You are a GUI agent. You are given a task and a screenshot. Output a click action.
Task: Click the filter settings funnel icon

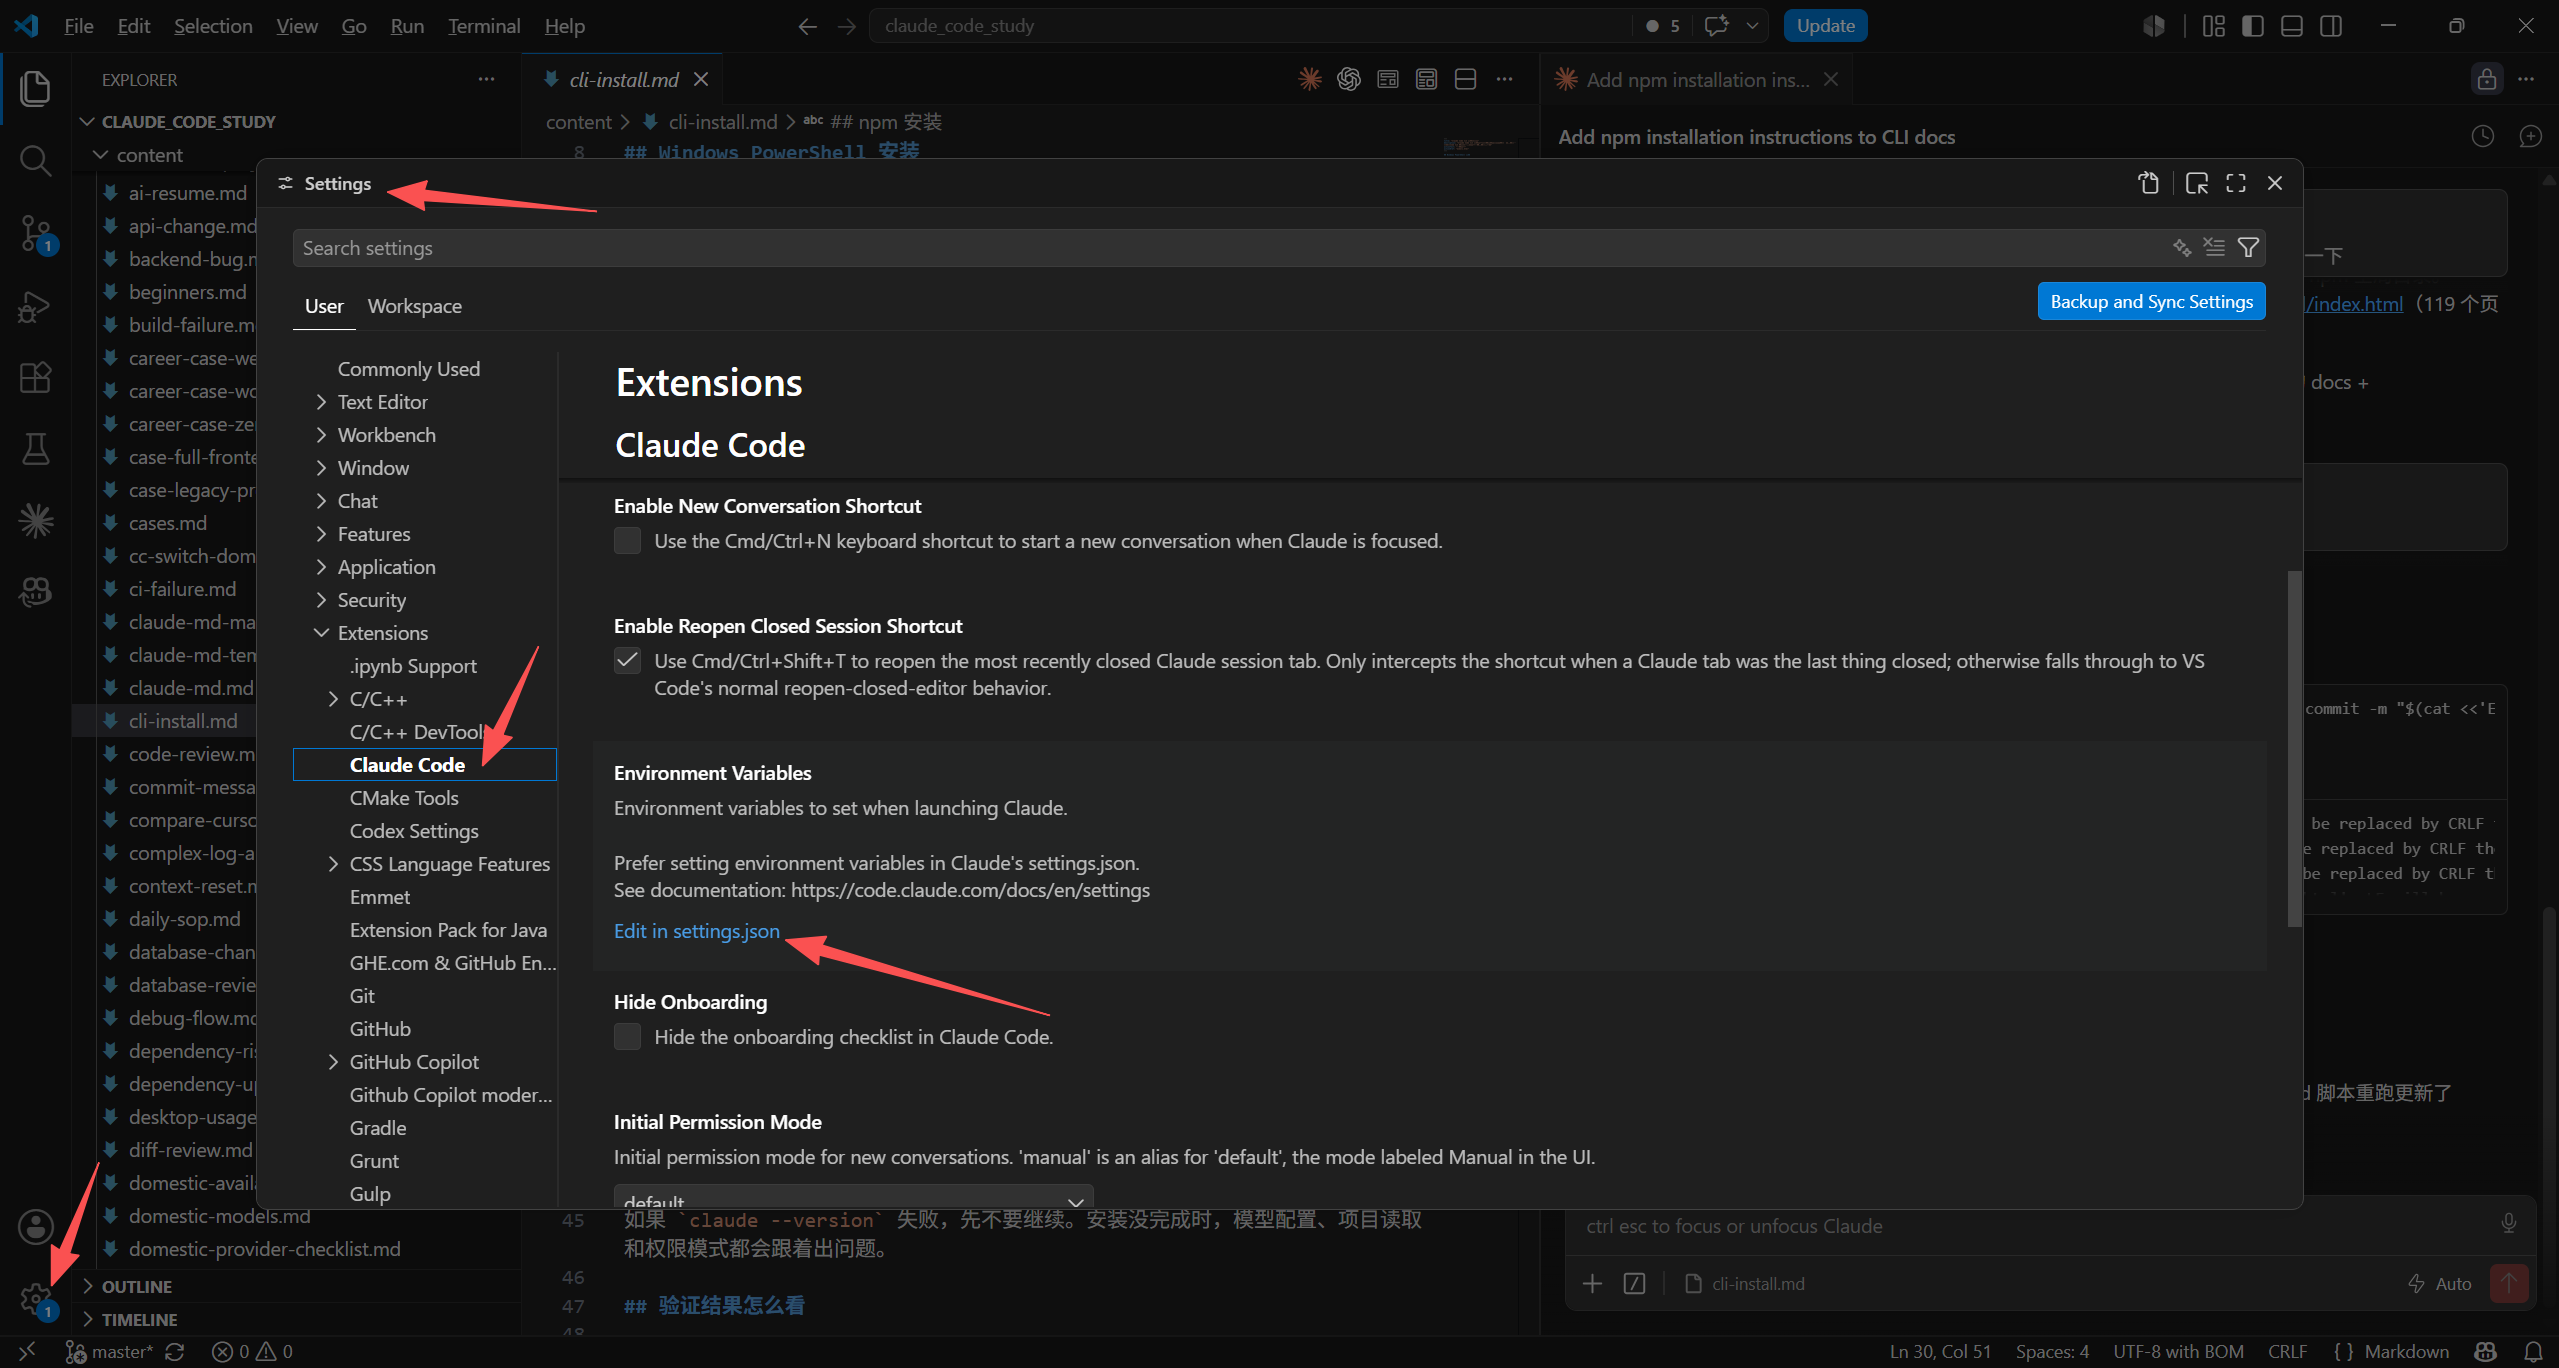tap(2248, 247)
